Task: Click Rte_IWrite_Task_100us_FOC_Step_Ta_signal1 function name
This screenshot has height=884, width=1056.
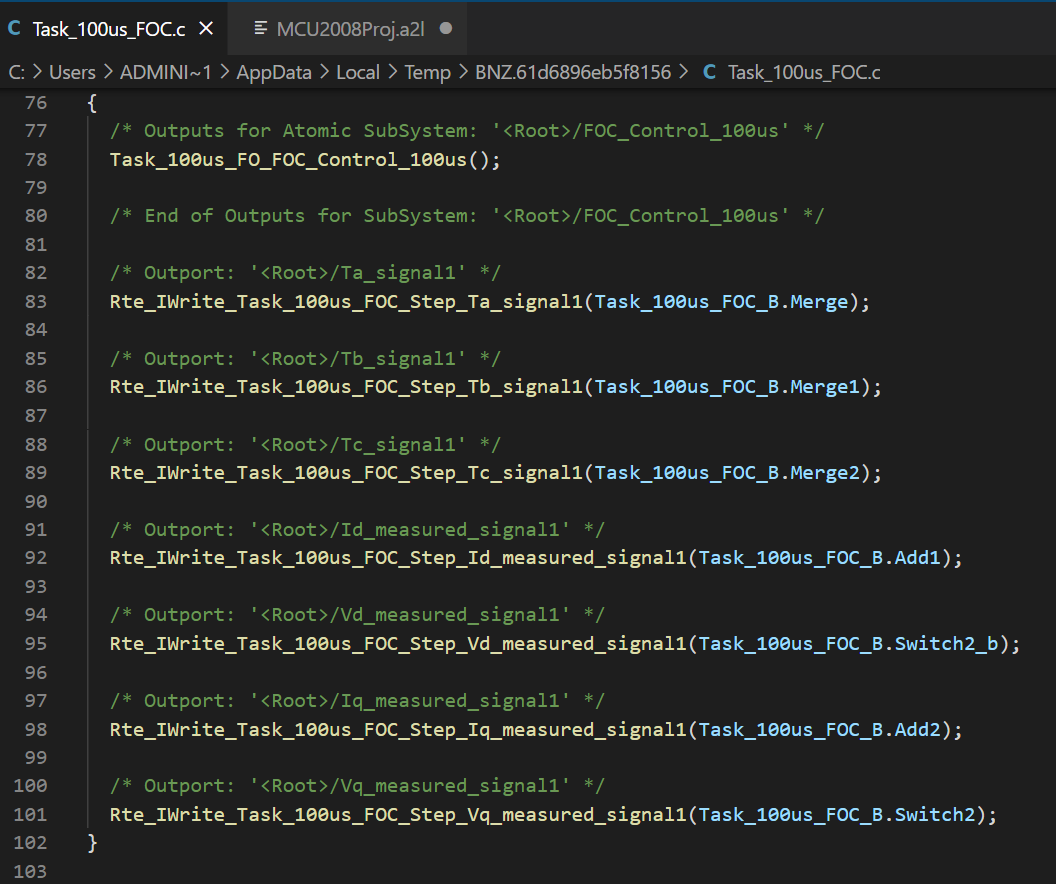Action: click(346, 302)
